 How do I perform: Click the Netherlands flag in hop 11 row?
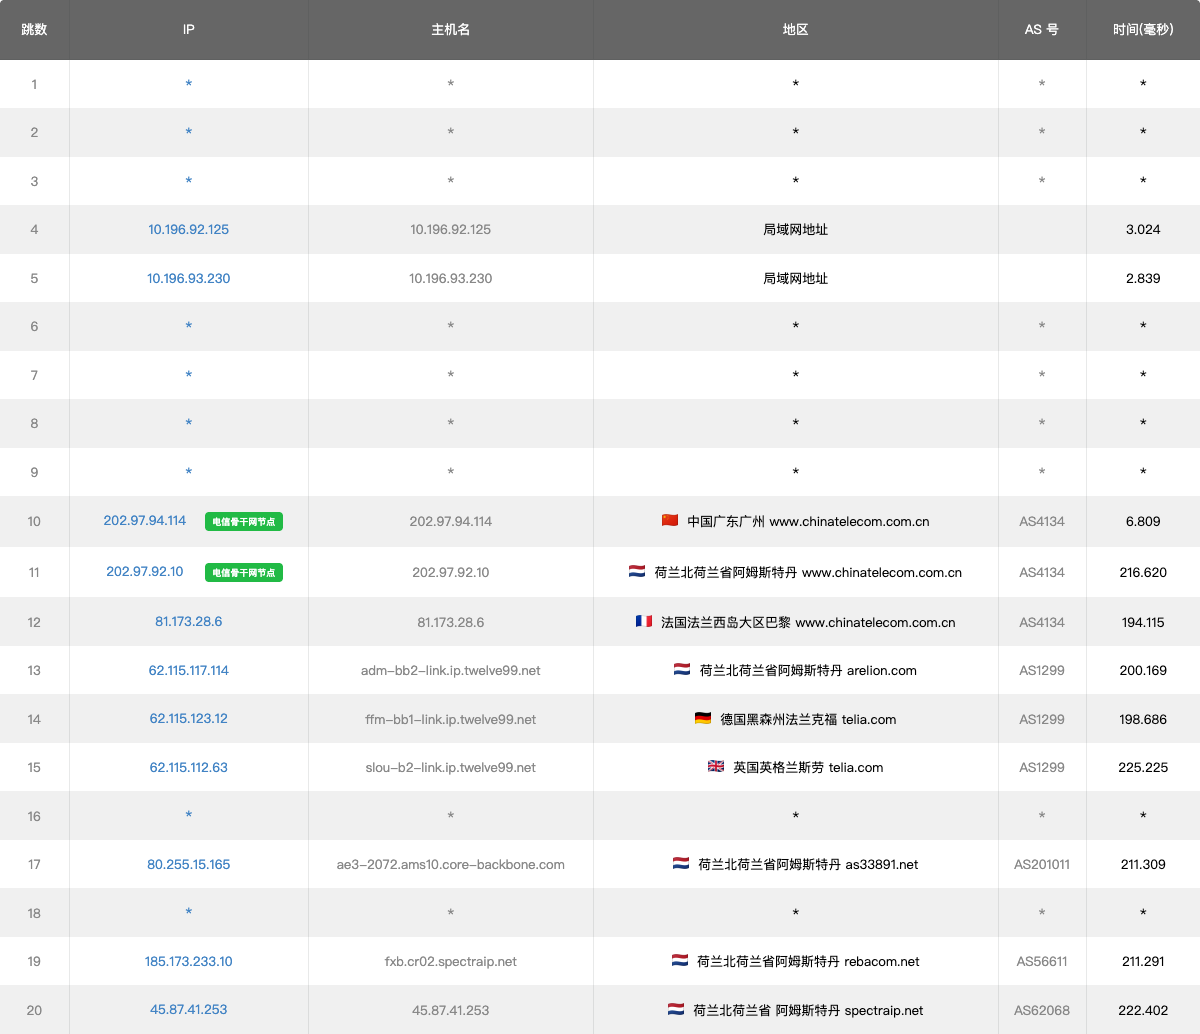coord(637,572)
